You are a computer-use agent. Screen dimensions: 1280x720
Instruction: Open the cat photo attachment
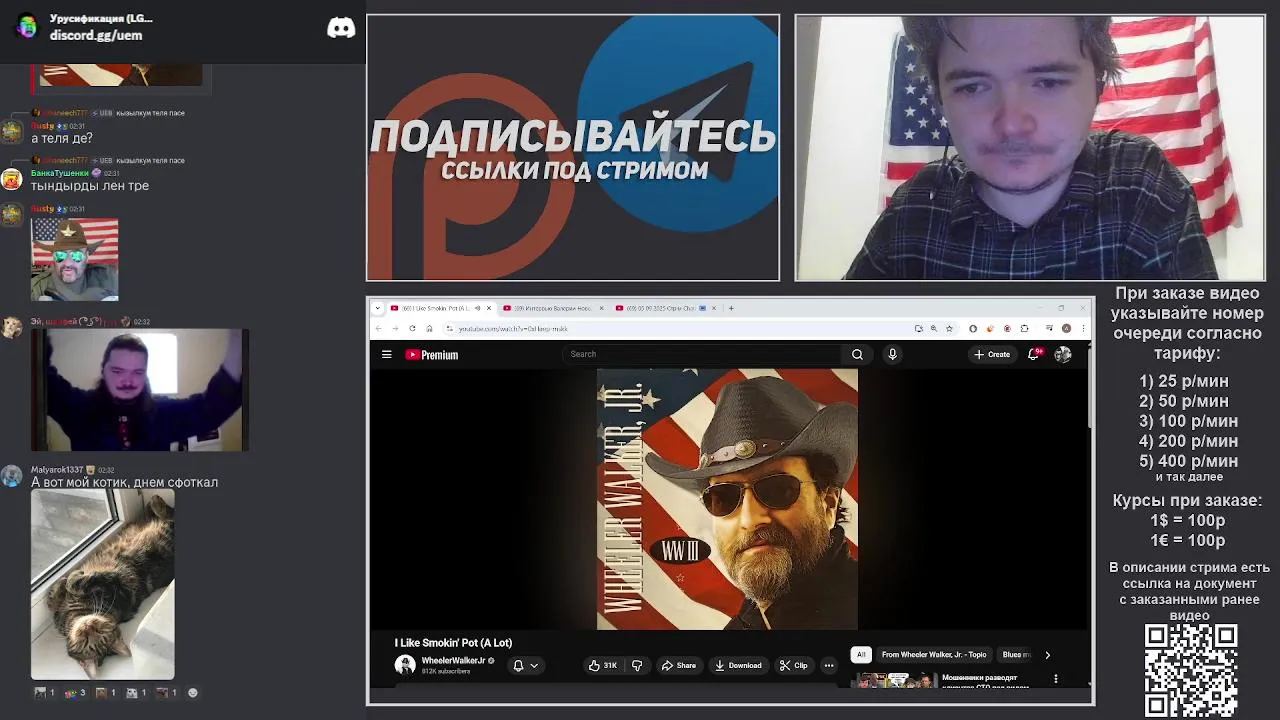click(103, 585)
